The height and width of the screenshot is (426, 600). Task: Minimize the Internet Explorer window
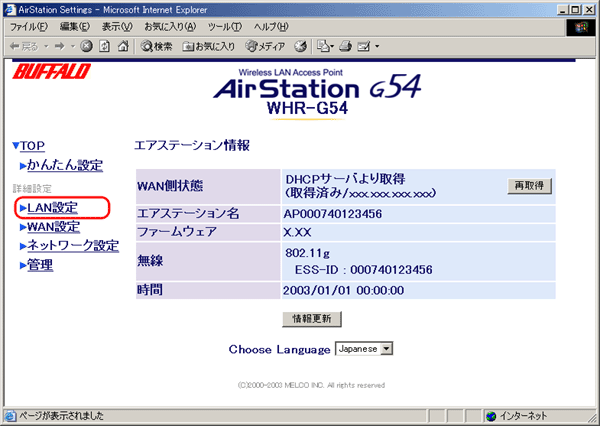click(x=562, y=10)
